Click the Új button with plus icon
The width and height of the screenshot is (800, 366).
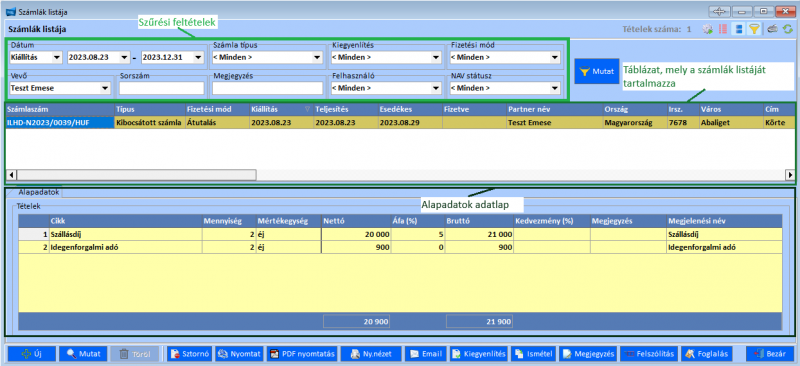[x=32, y=354]
